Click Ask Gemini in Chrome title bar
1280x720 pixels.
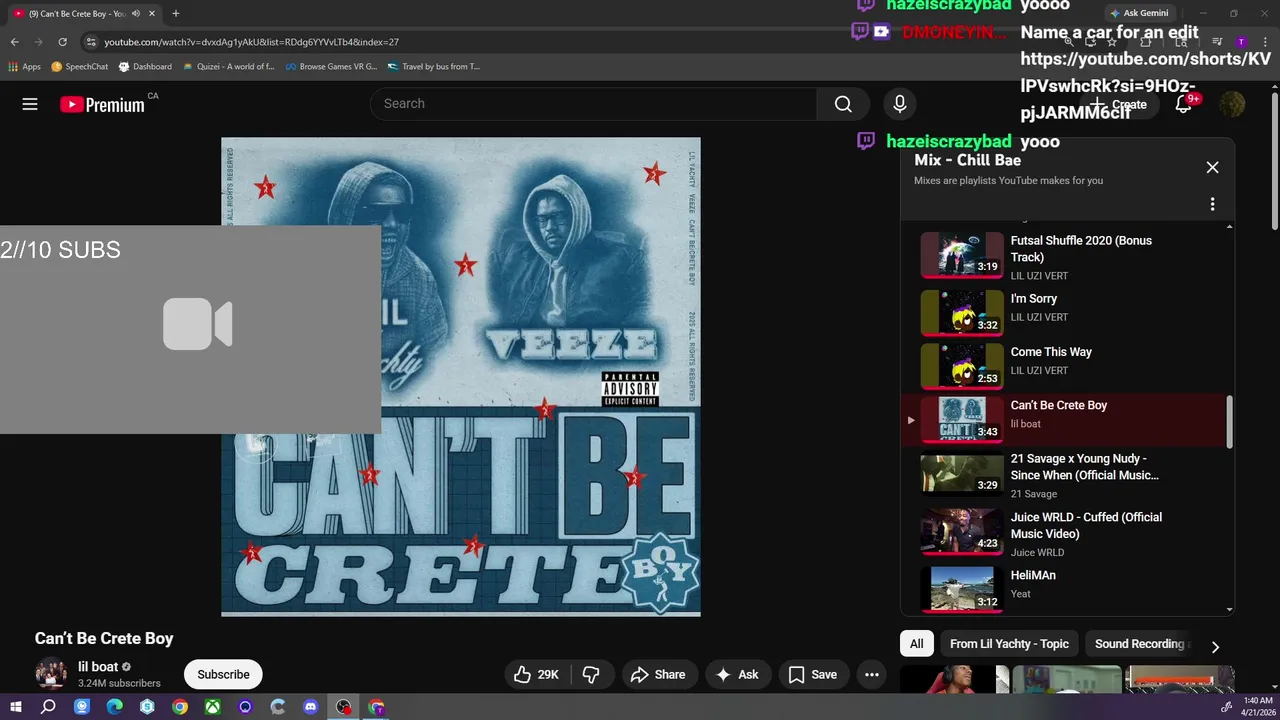pos(1139,13)
